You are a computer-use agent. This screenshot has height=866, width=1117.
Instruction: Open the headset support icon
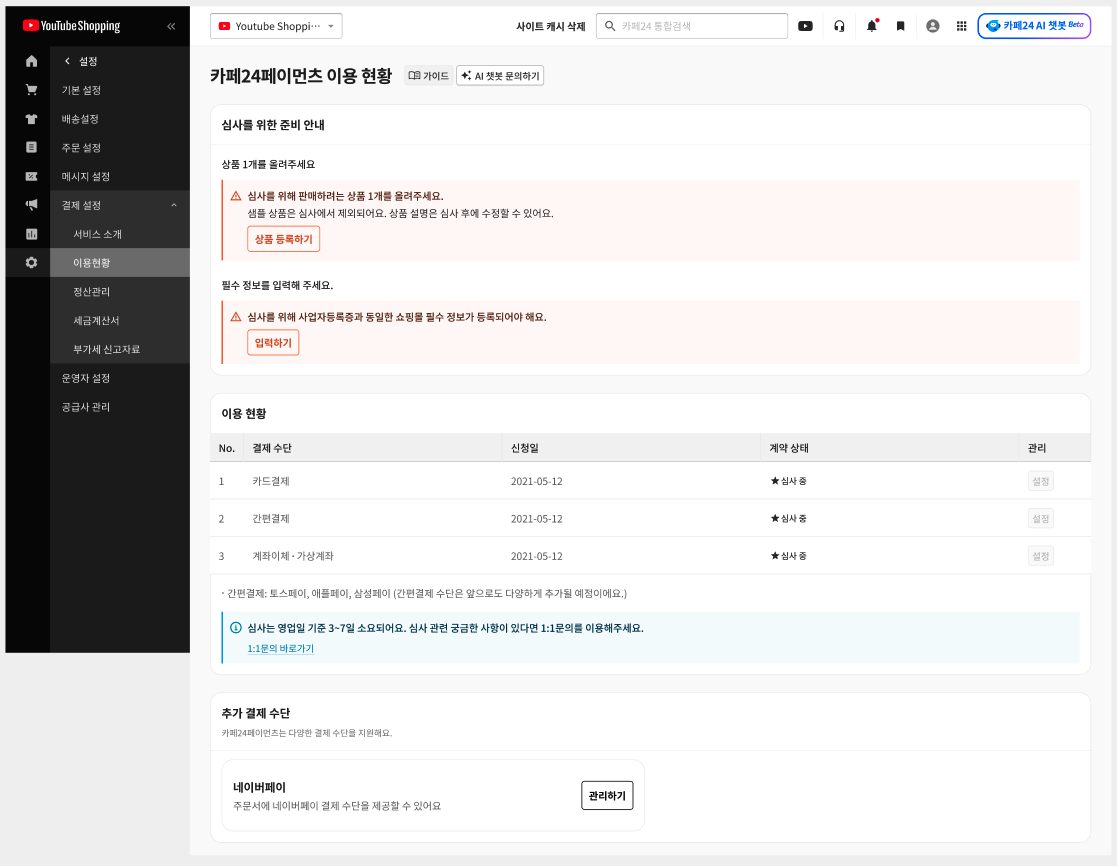pos(839,26)
